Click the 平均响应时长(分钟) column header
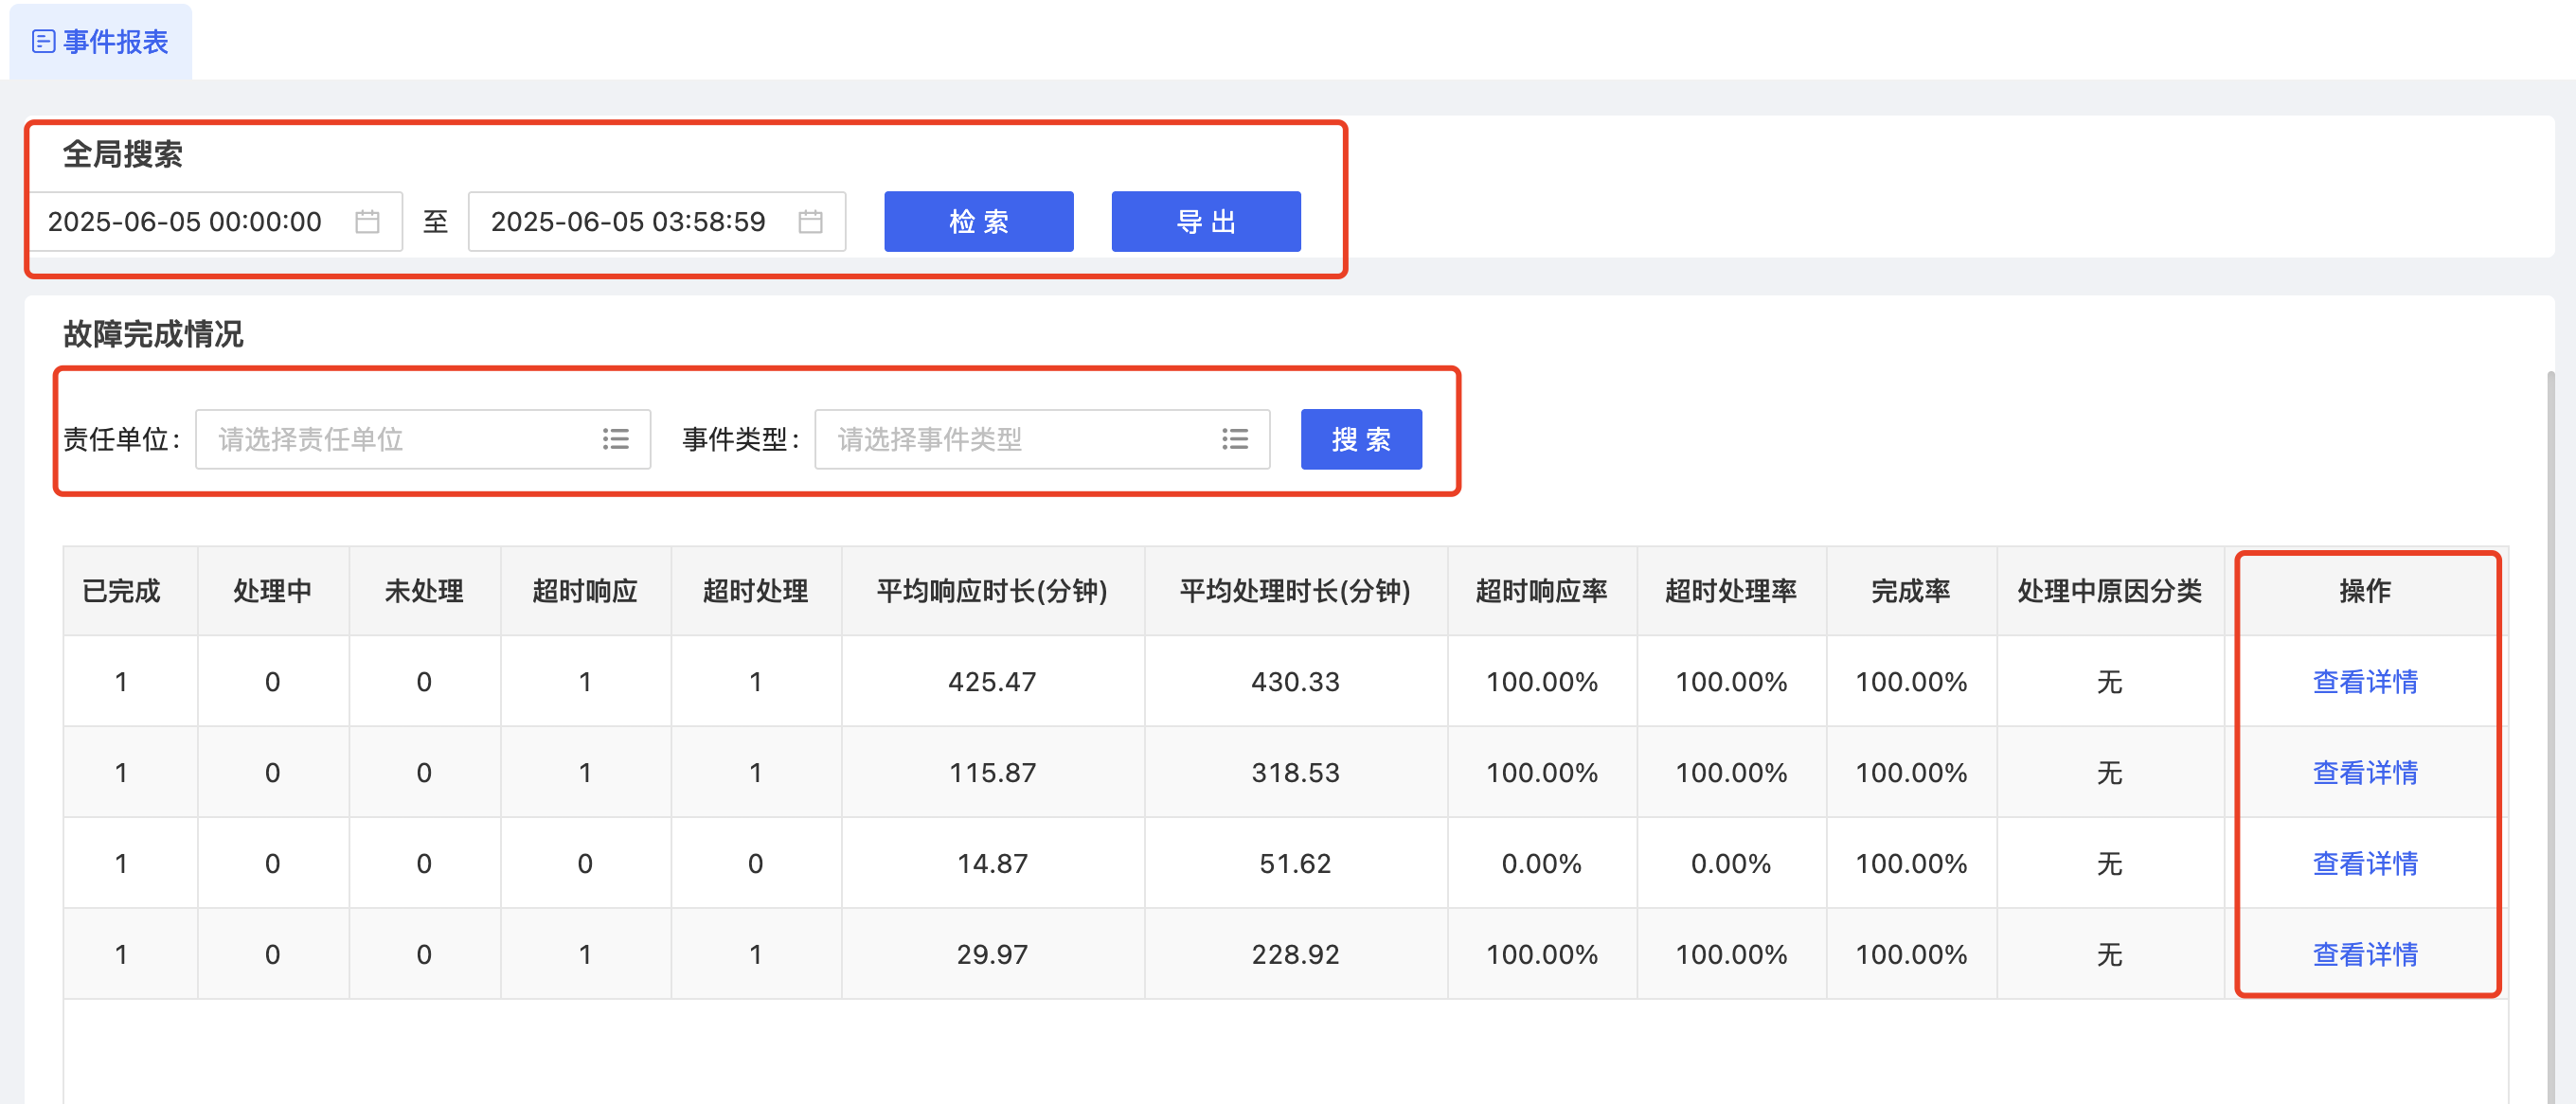 coord(992,591)
